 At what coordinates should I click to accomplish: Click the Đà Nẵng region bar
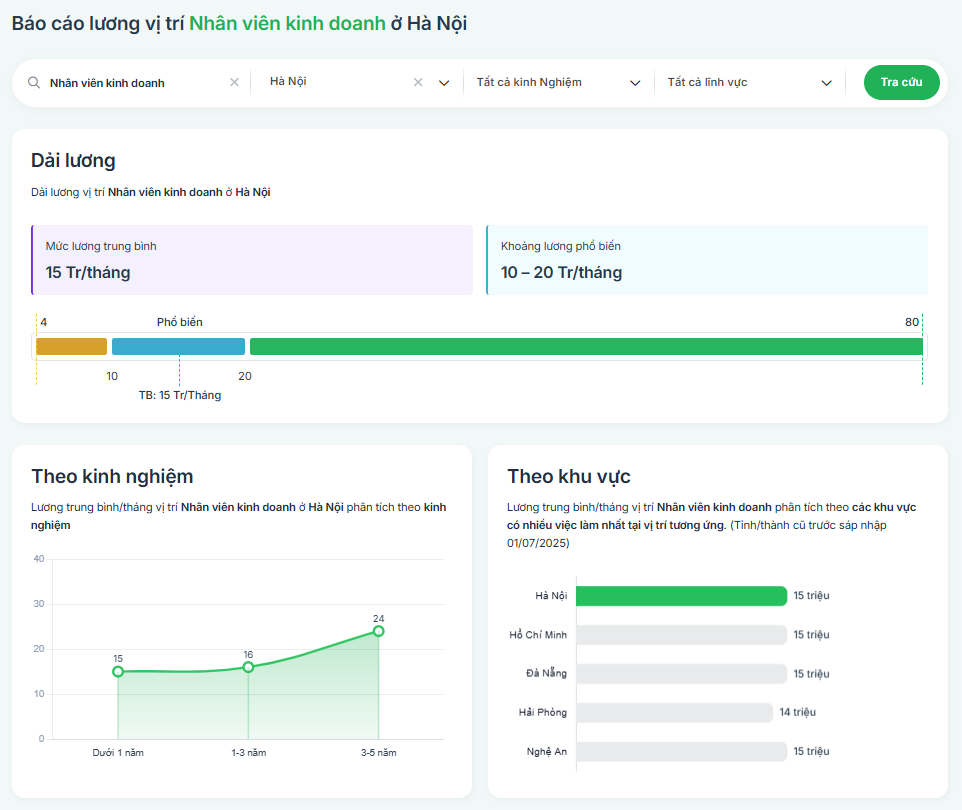(682, 674)
